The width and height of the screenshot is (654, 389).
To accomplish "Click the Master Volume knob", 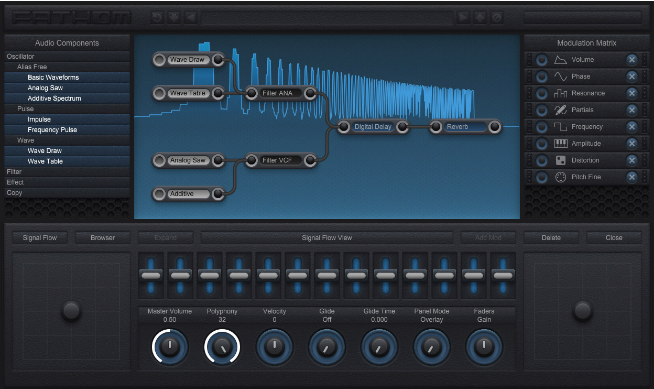I will (x=170, y=346).
